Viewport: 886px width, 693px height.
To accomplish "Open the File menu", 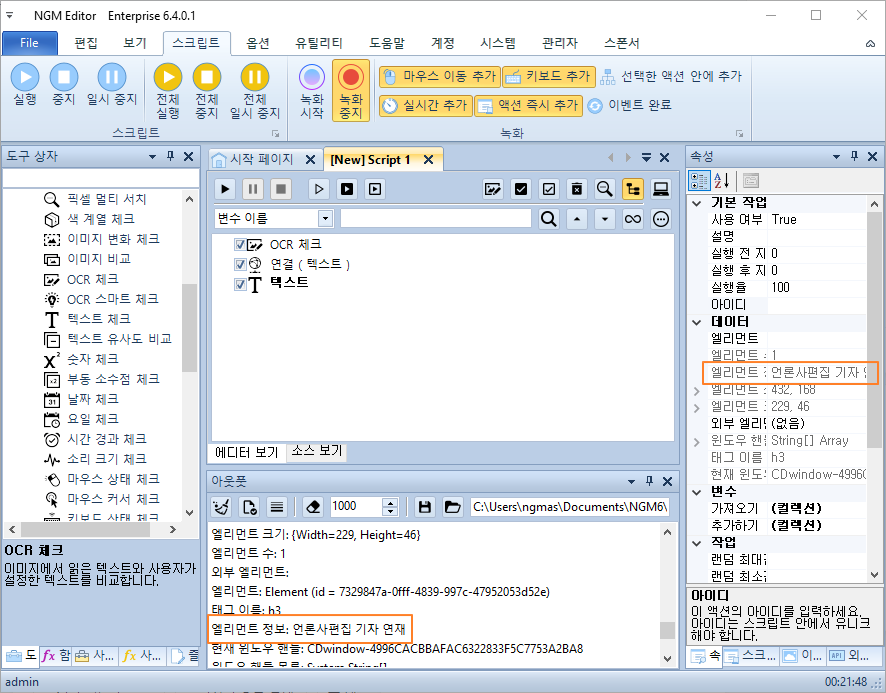I will (x=29, y=43).
